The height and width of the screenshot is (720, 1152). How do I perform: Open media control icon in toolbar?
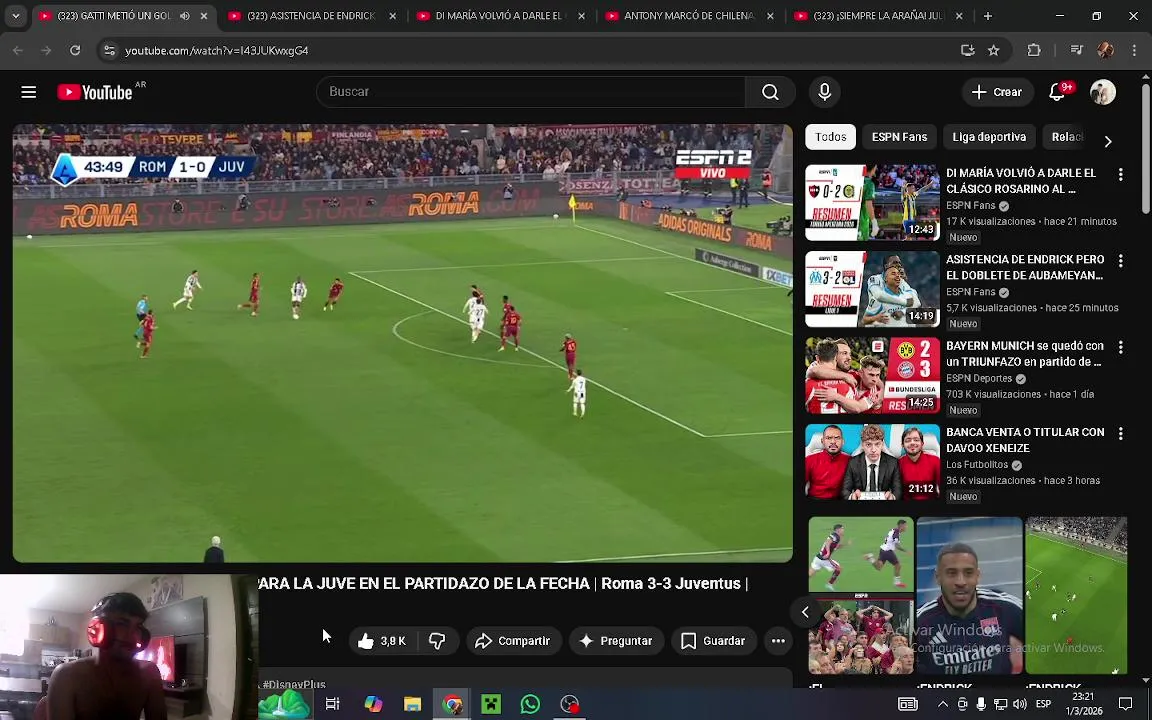pos(1076,50)
